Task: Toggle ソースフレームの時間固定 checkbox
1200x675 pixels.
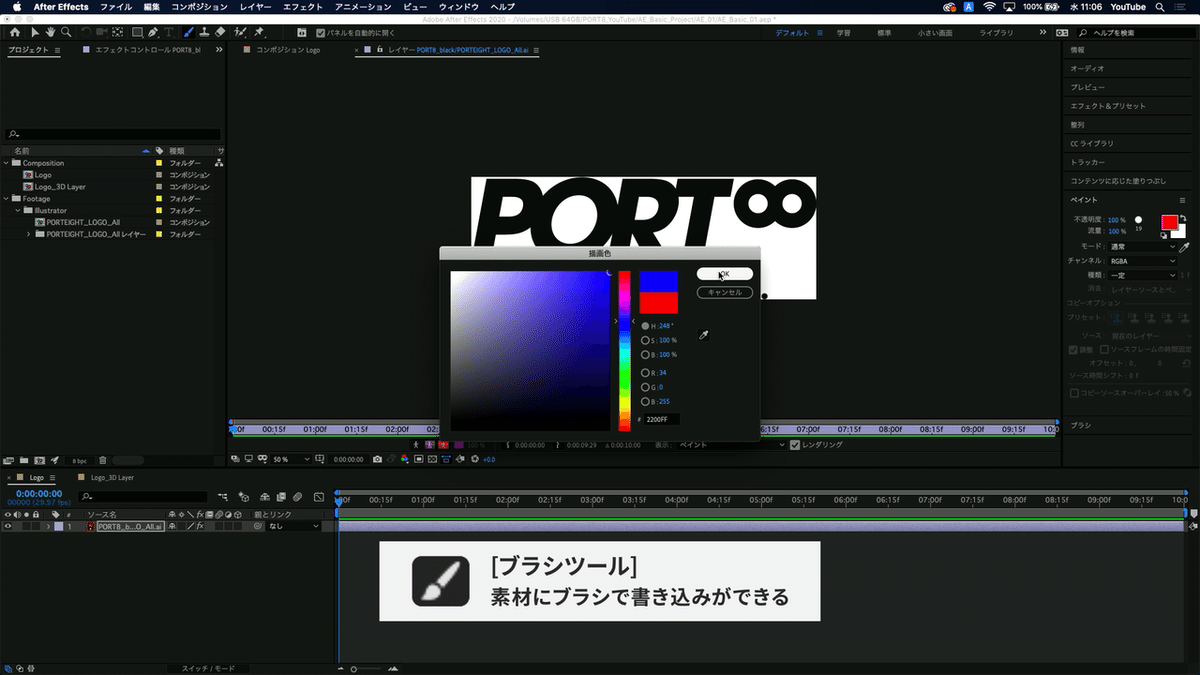Action: pyautogui.click(x=1105, y=349)
